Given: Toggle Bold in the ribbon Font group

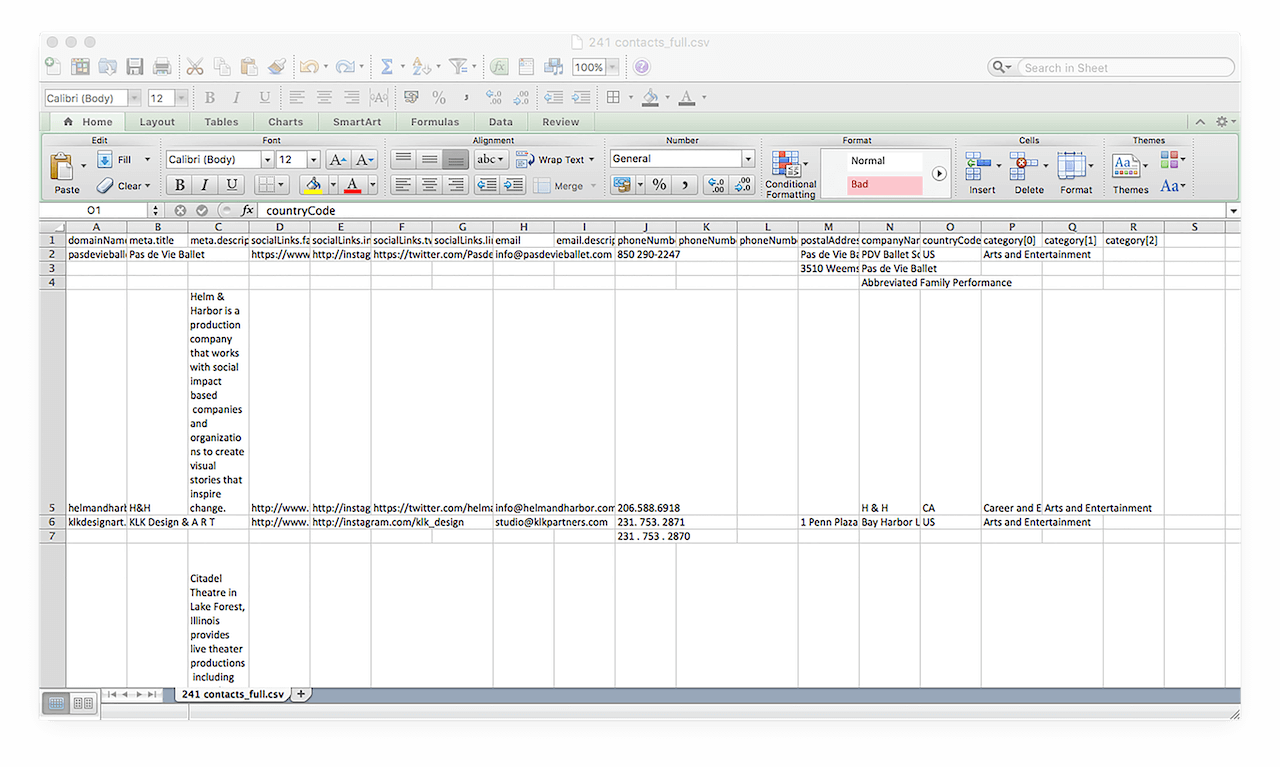Looking at the screenshot, I should point(180,185).
